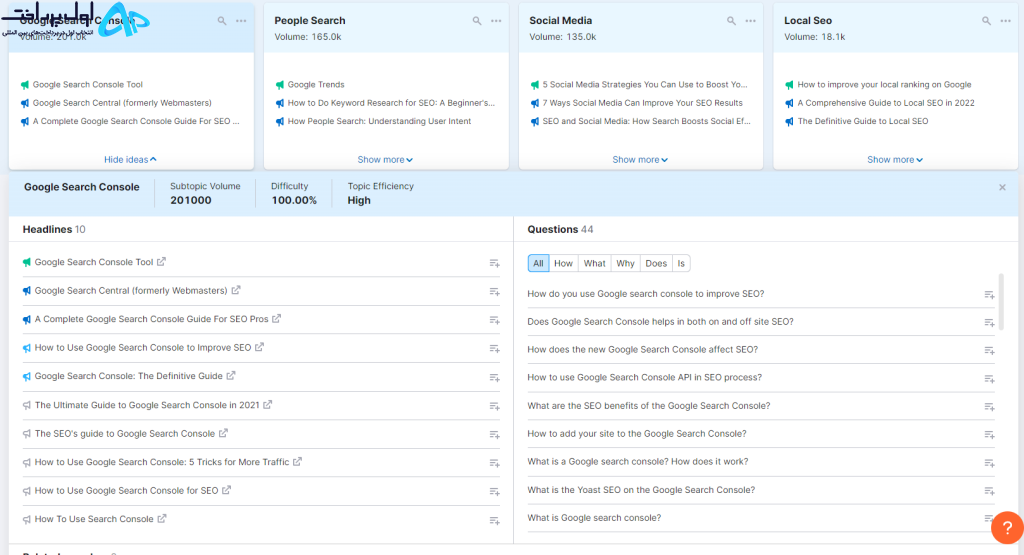This screenshot has height=555, width=1024.
Task: Filter questions by 'Why'
Action: (625, 263)
